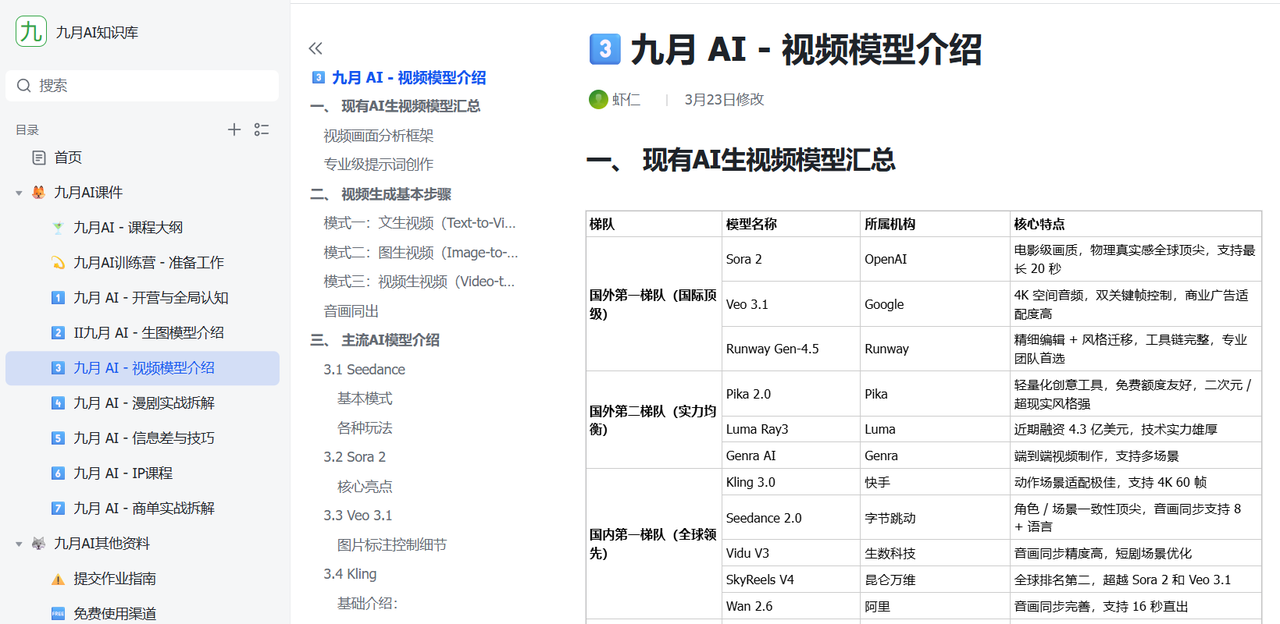The width and height of the screenshot is (1280, 624).
Task: Click table cell Runway Gen-4.5
Action: [772, 349]
